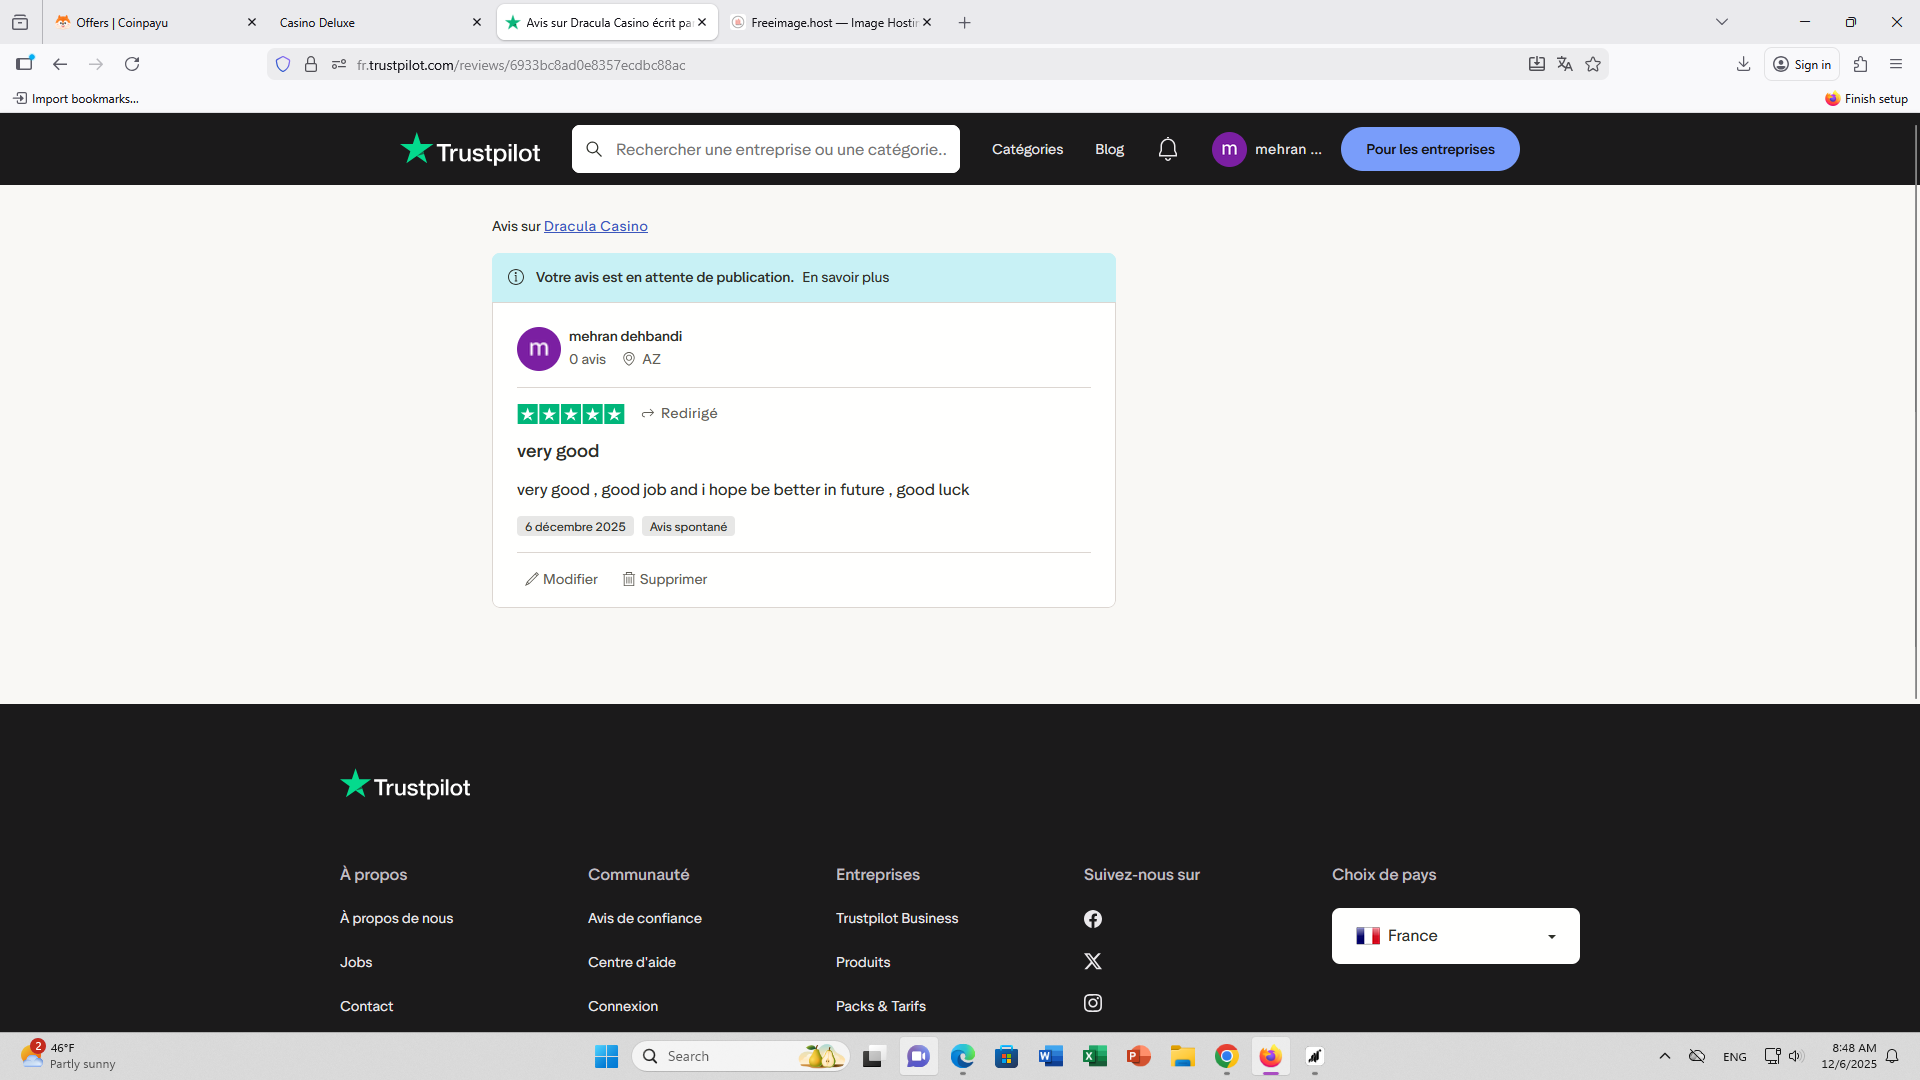Click the Pour les entreprises button
This screenshot has width=1920, height=1080.
pyautogui.click(x=1430, y=149)
